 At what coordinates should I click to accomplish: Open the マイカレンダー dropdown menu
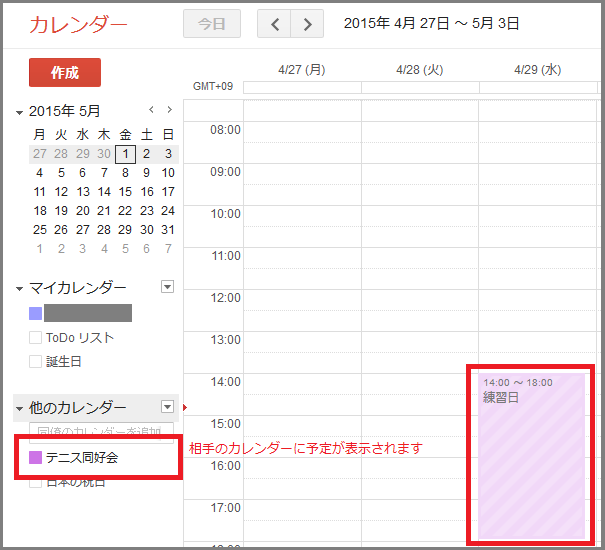click(x=167, y=287)
